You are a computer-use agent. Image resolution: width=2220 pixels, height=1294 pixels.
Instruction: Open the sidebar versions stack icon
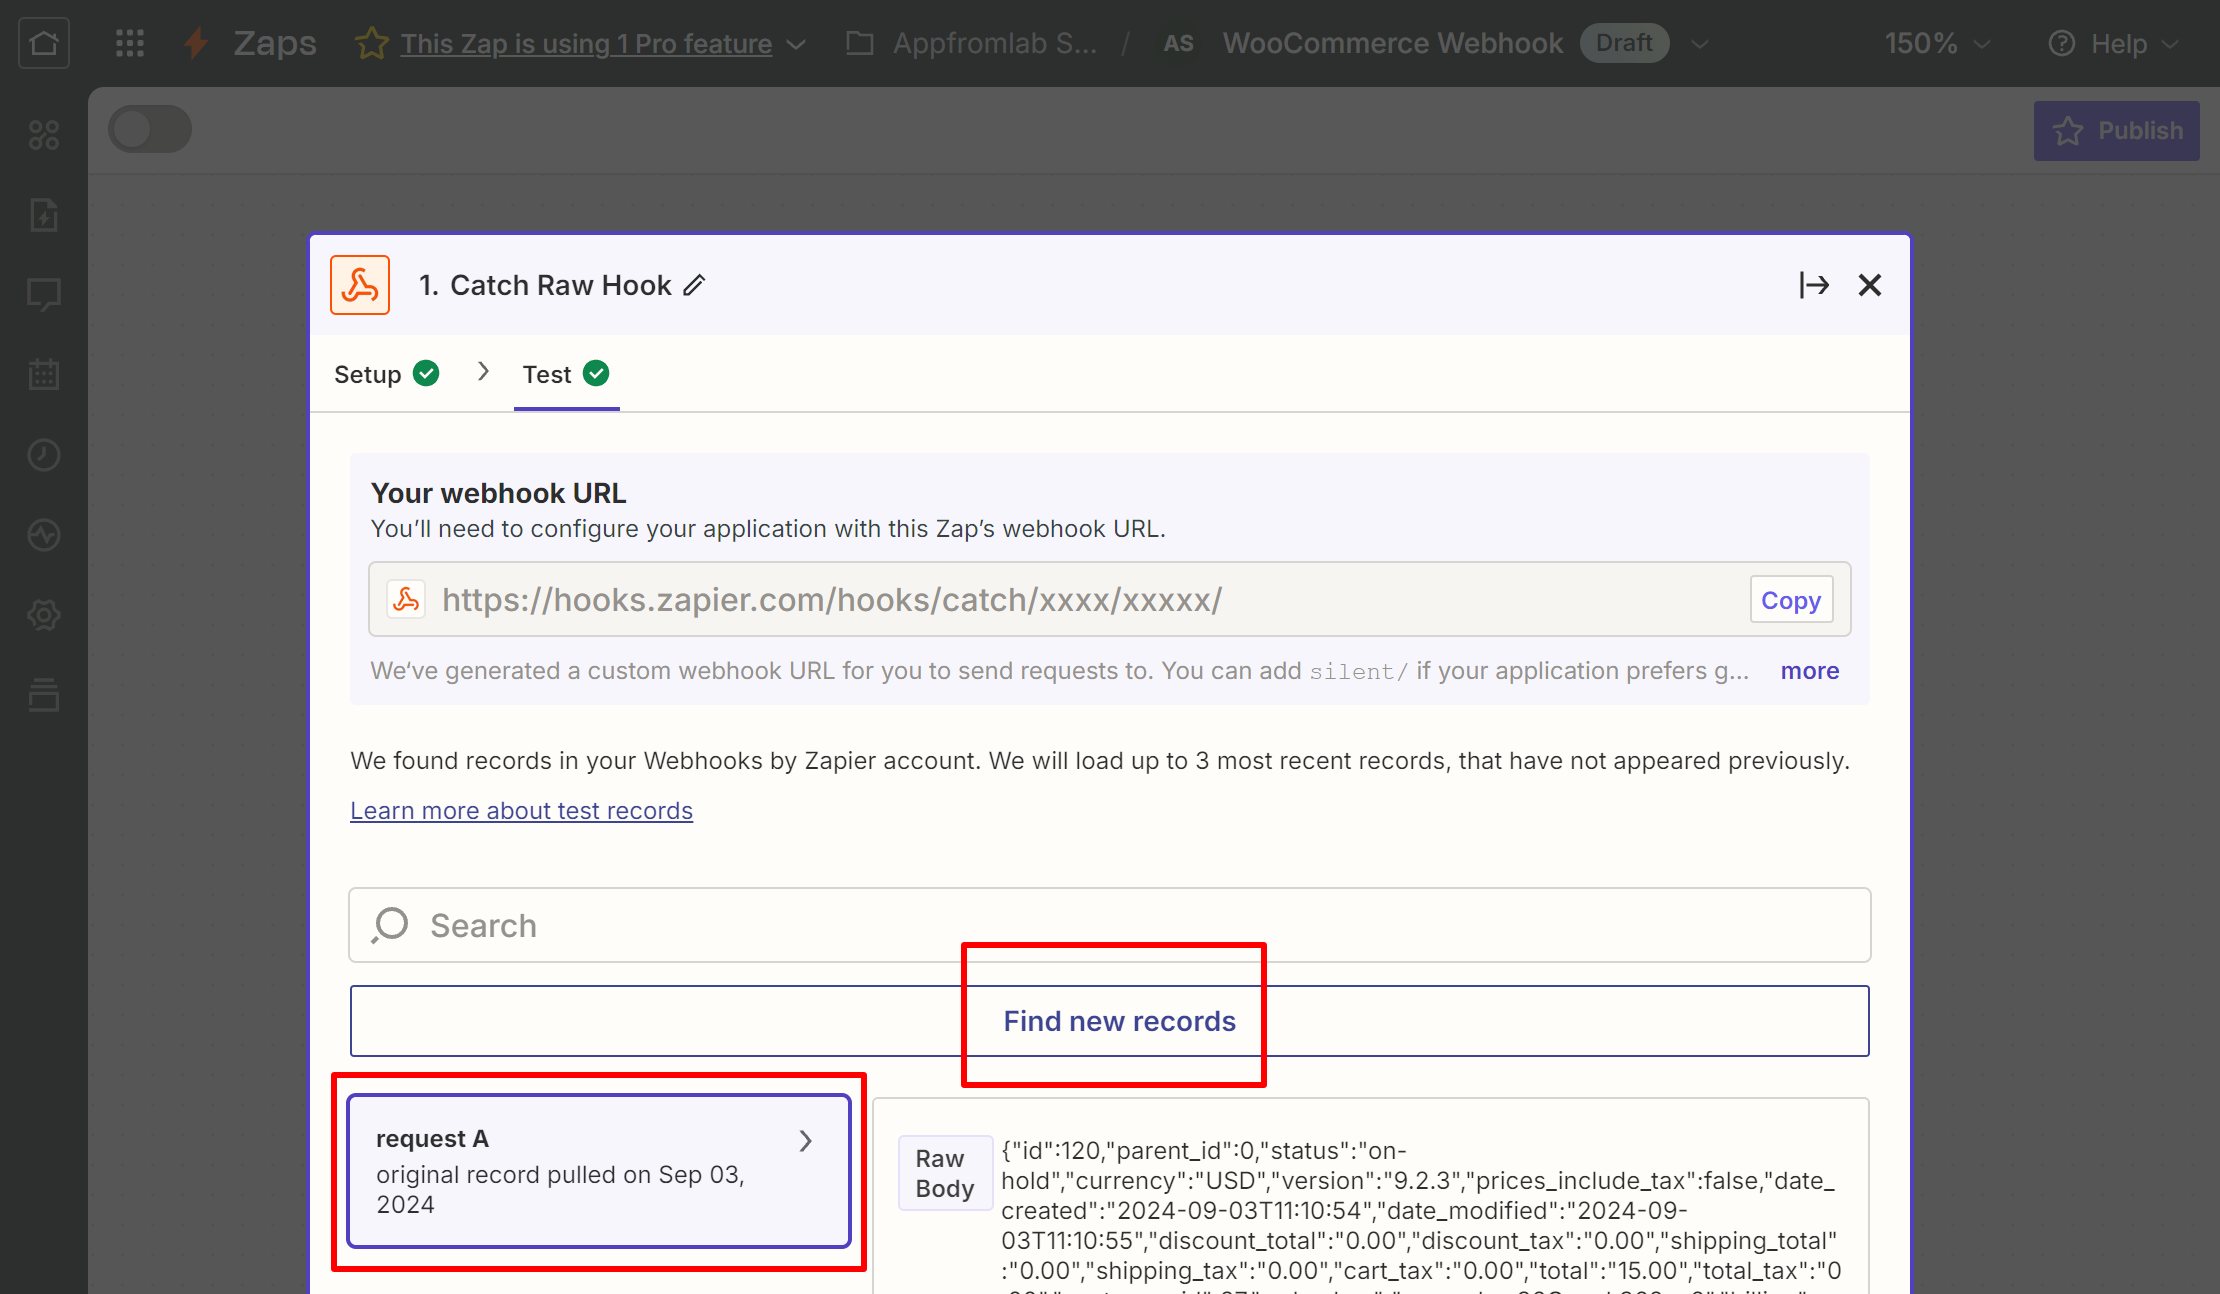tap(44, 694)
